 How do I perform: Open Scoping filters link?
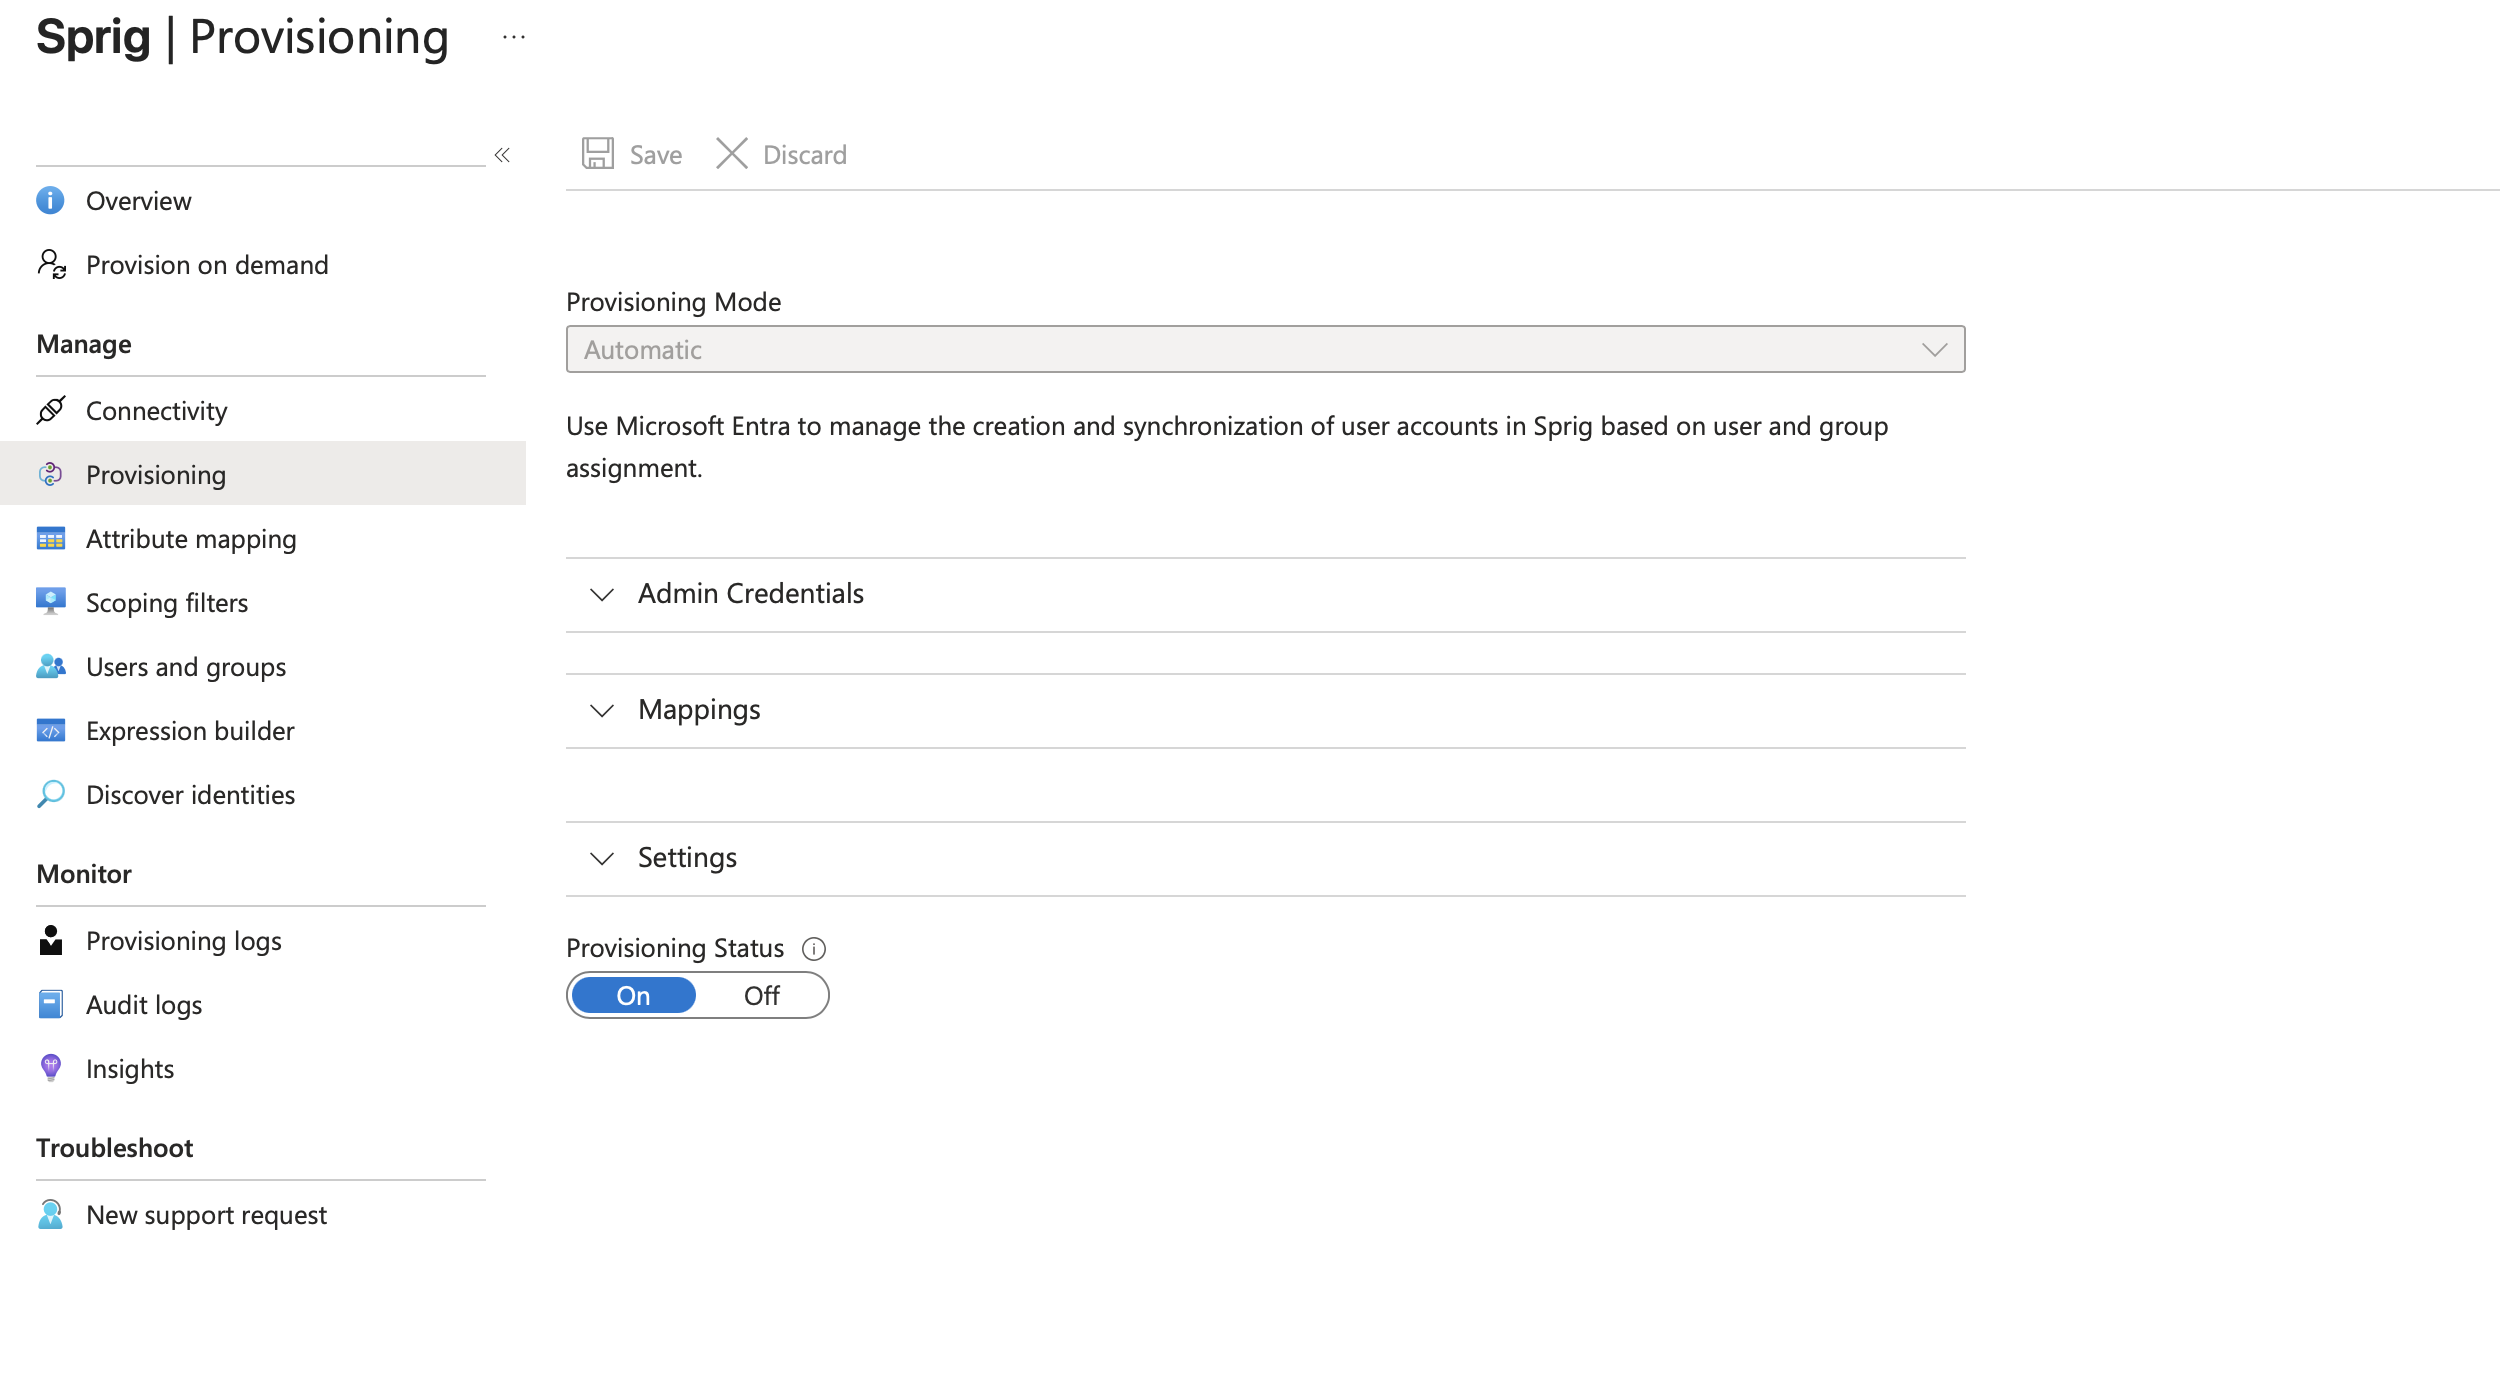pyautogui.click(x=167, y=603)
